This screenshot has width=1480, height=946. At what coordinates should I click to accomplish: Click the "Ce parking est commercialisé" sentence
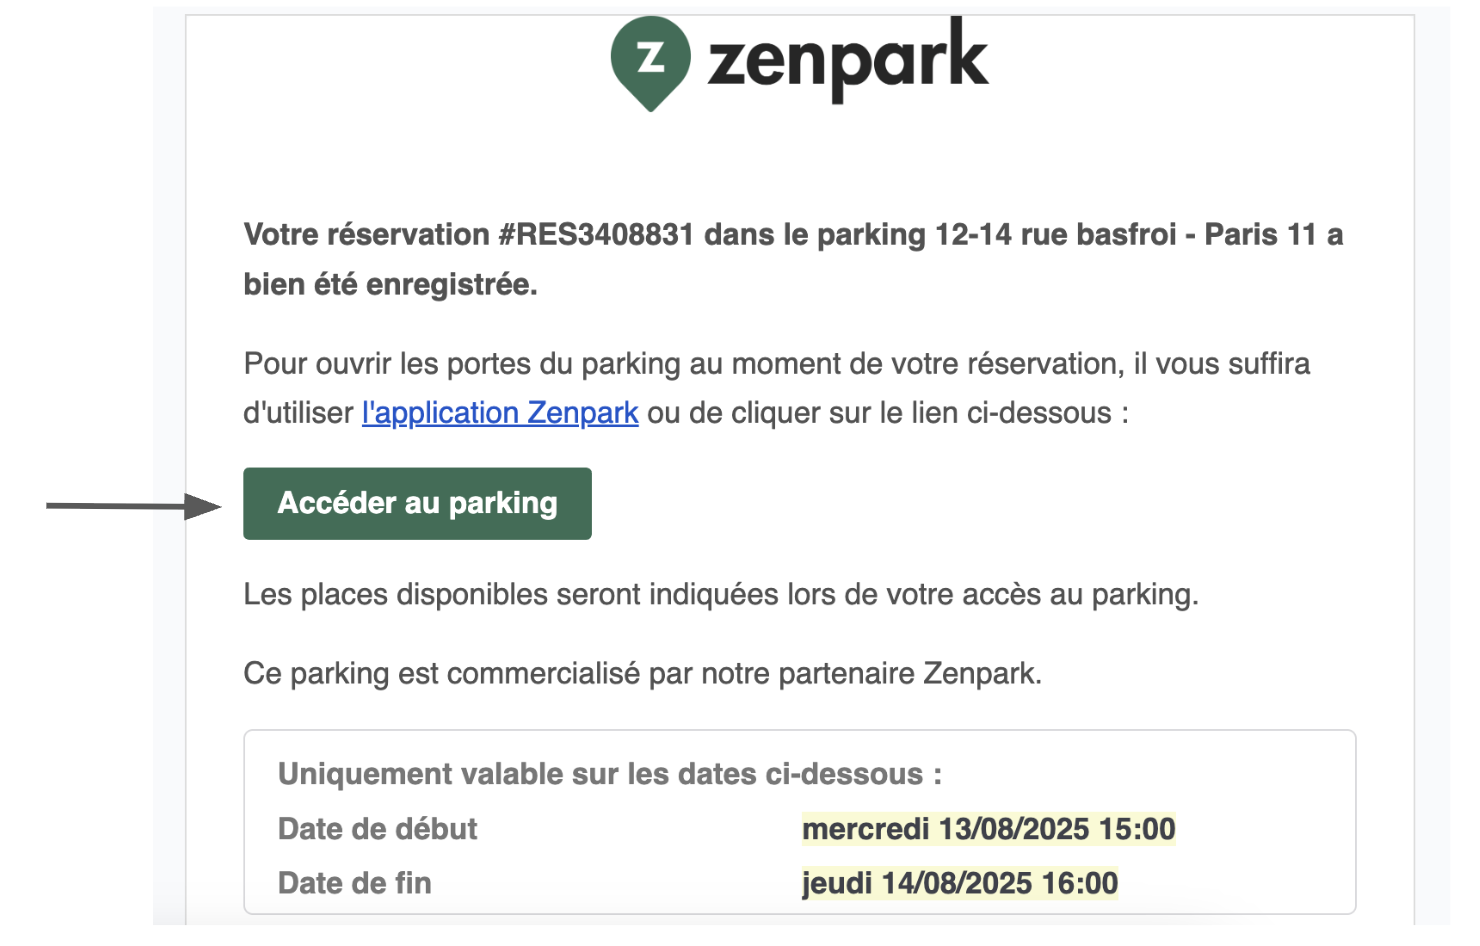click(x=642, y=674)
